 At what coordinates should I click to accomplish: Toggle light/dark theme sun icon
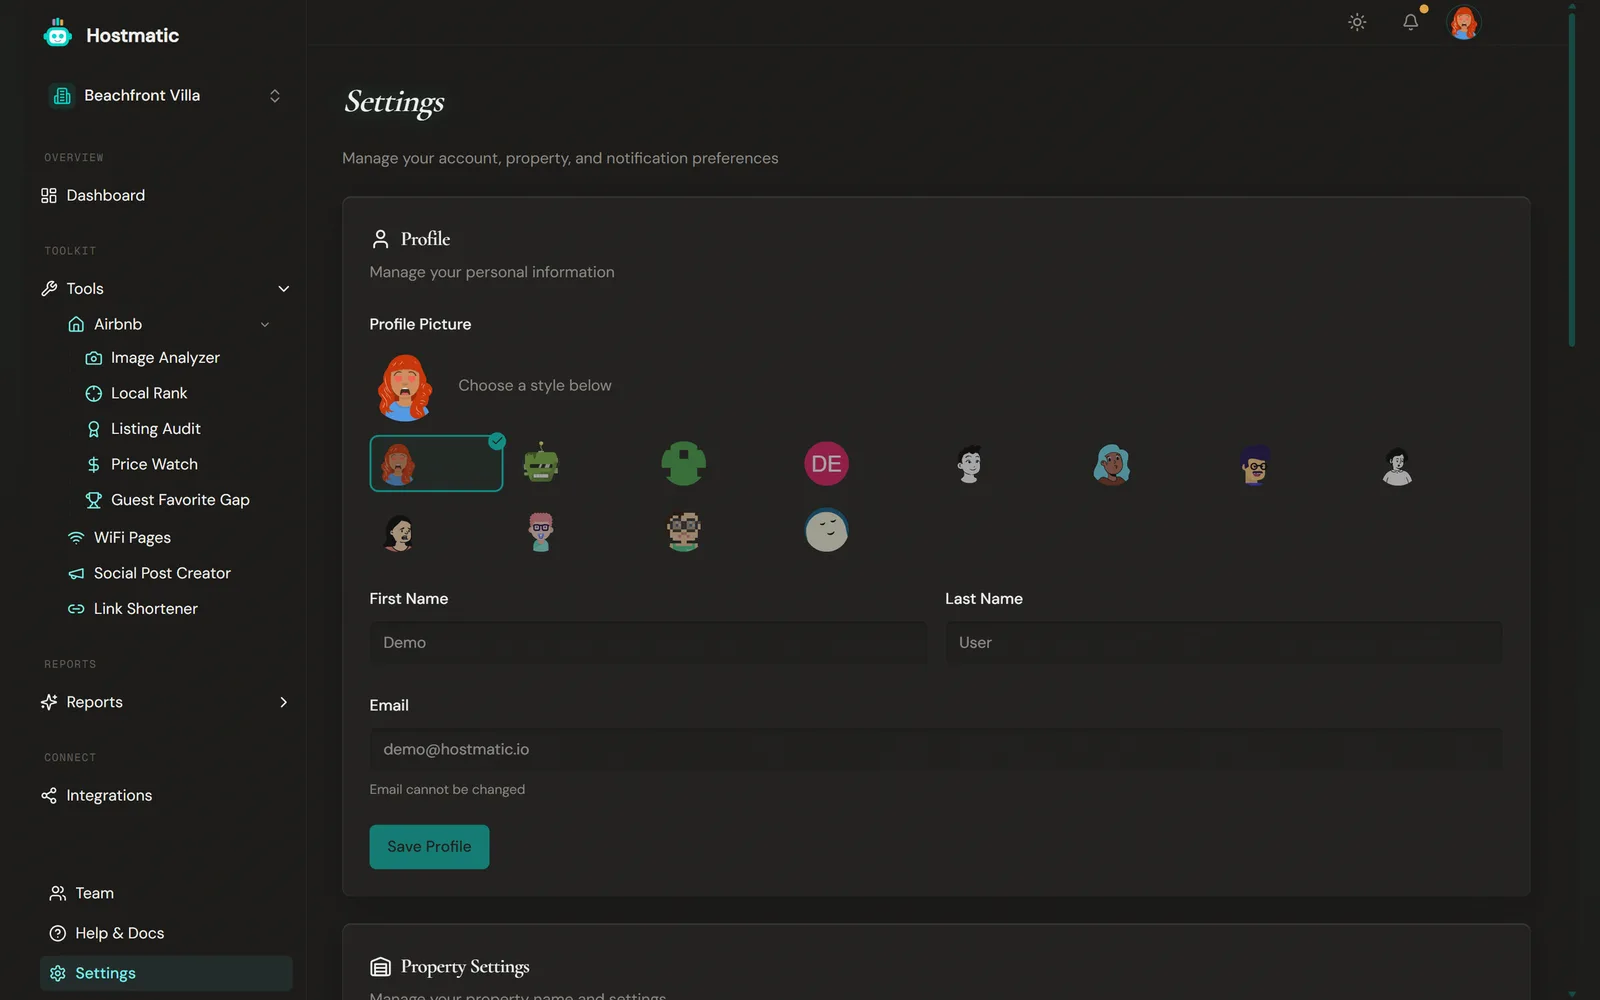point(1357,22)
